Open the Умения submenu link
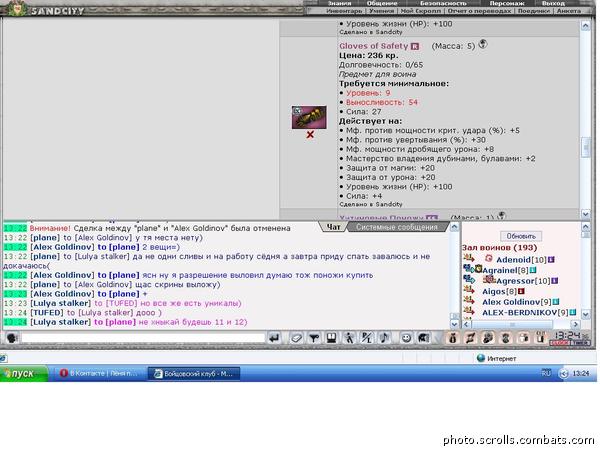Viewport: 600px width, 450px height. 381,11
